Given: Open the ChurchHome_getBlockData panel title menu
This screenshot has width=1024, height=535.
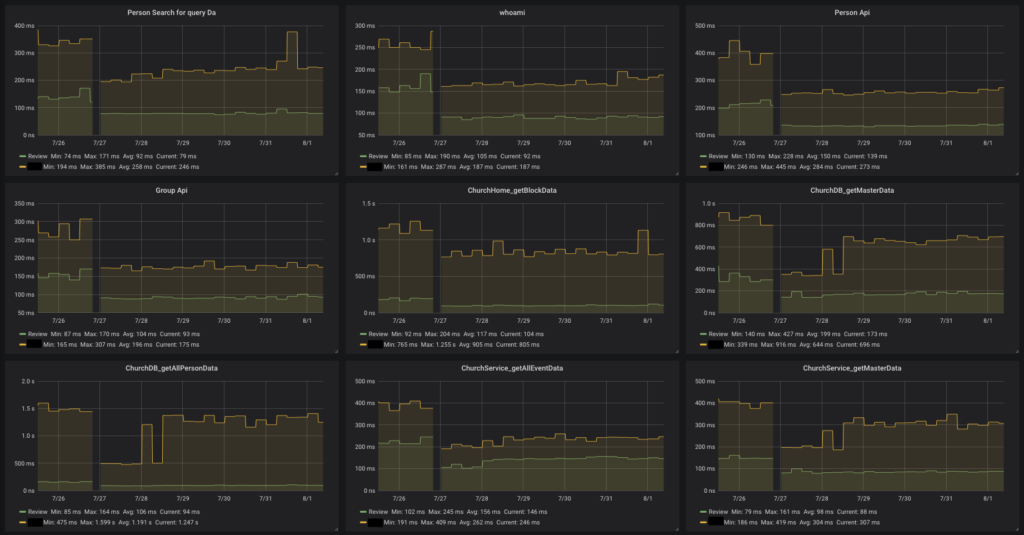Looking at the screenshot, I should coord(512,190).
